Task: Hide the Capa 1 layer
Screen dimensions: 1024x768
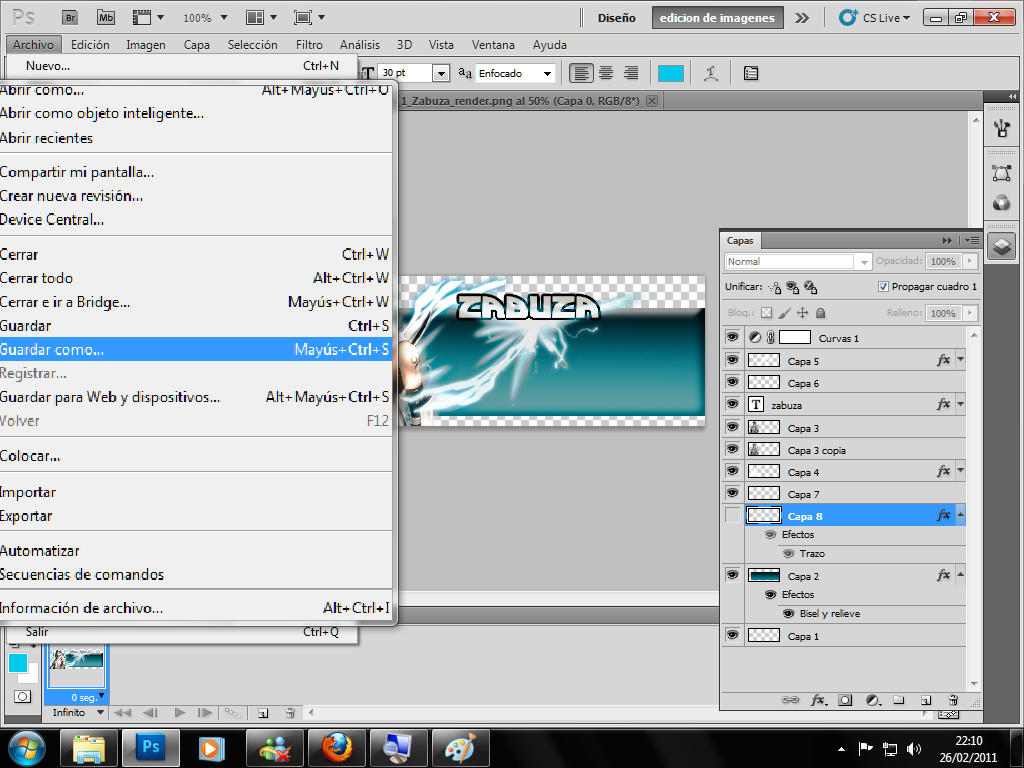Action: [x=733, y=635]
